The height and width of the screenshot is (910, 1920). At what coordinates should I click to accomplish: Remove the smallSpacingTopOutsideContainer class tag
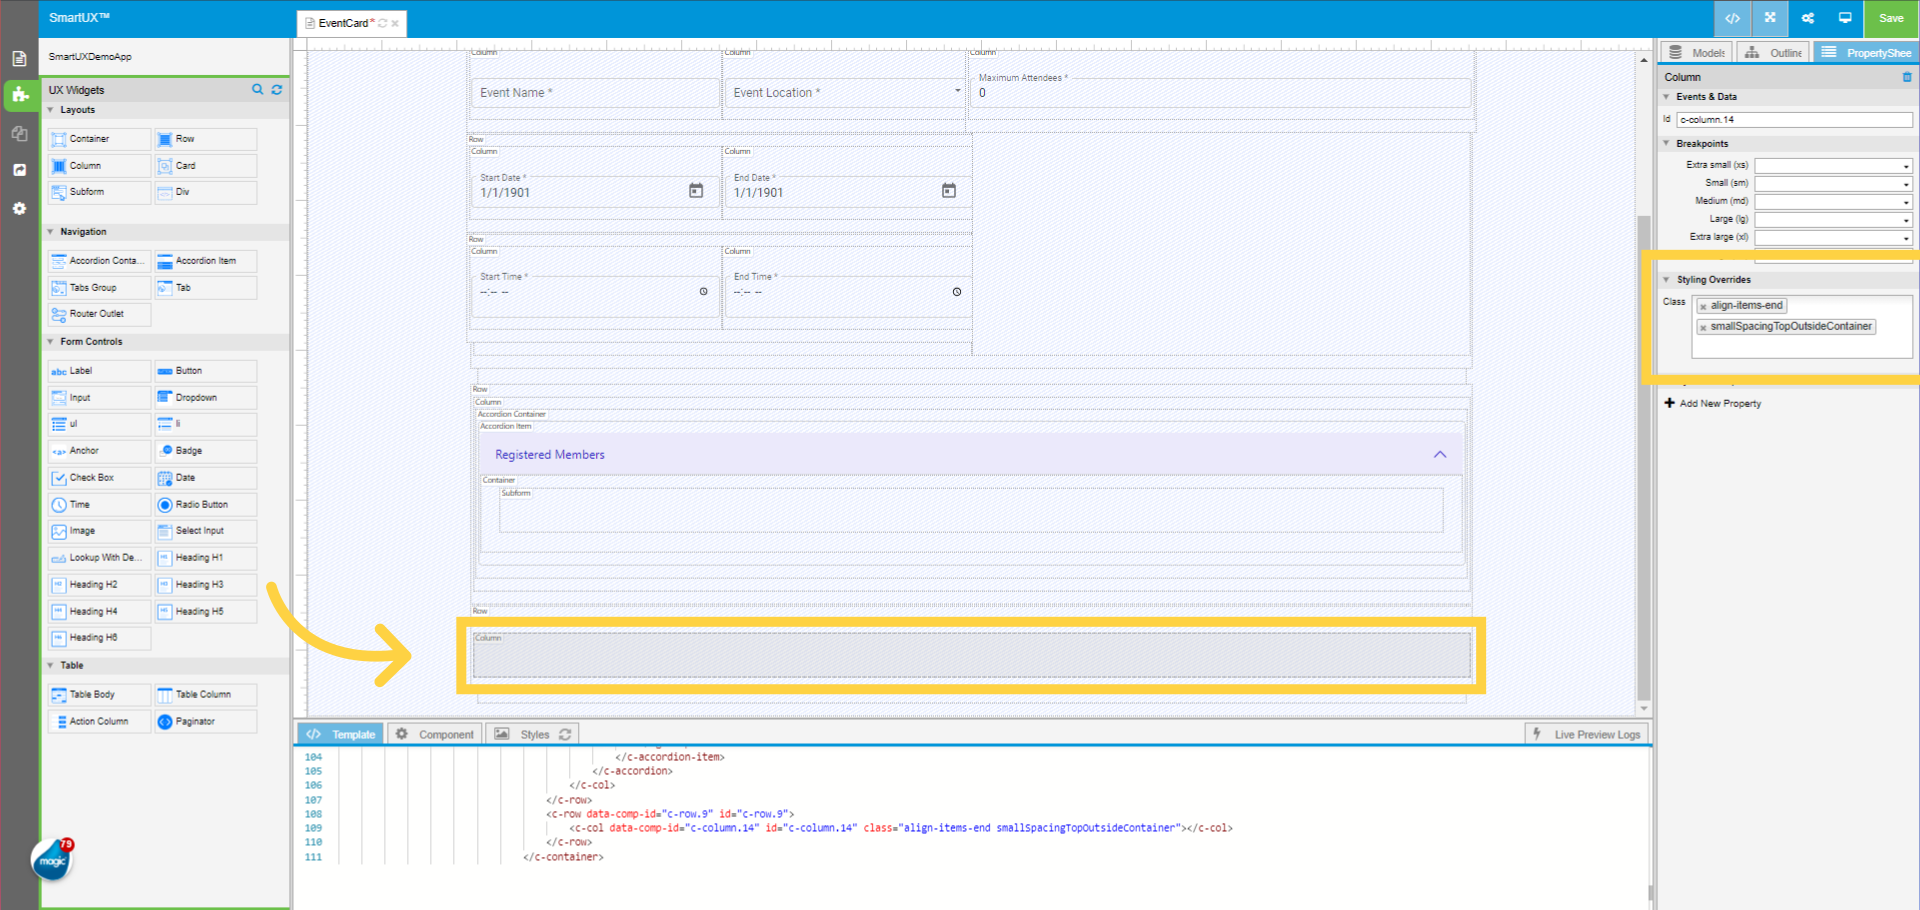pyautogui.click(x=1703, y=328)
